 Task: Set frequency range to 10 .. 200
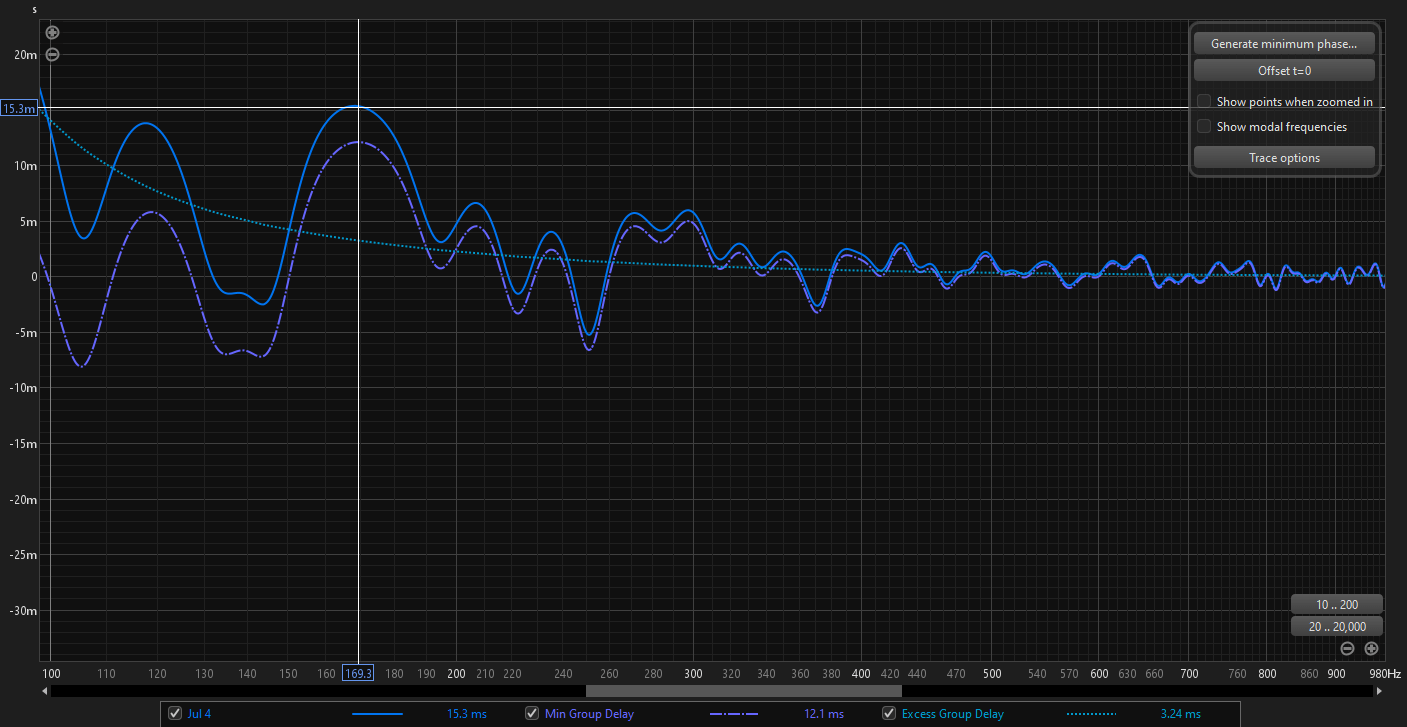coord(1336,605)
